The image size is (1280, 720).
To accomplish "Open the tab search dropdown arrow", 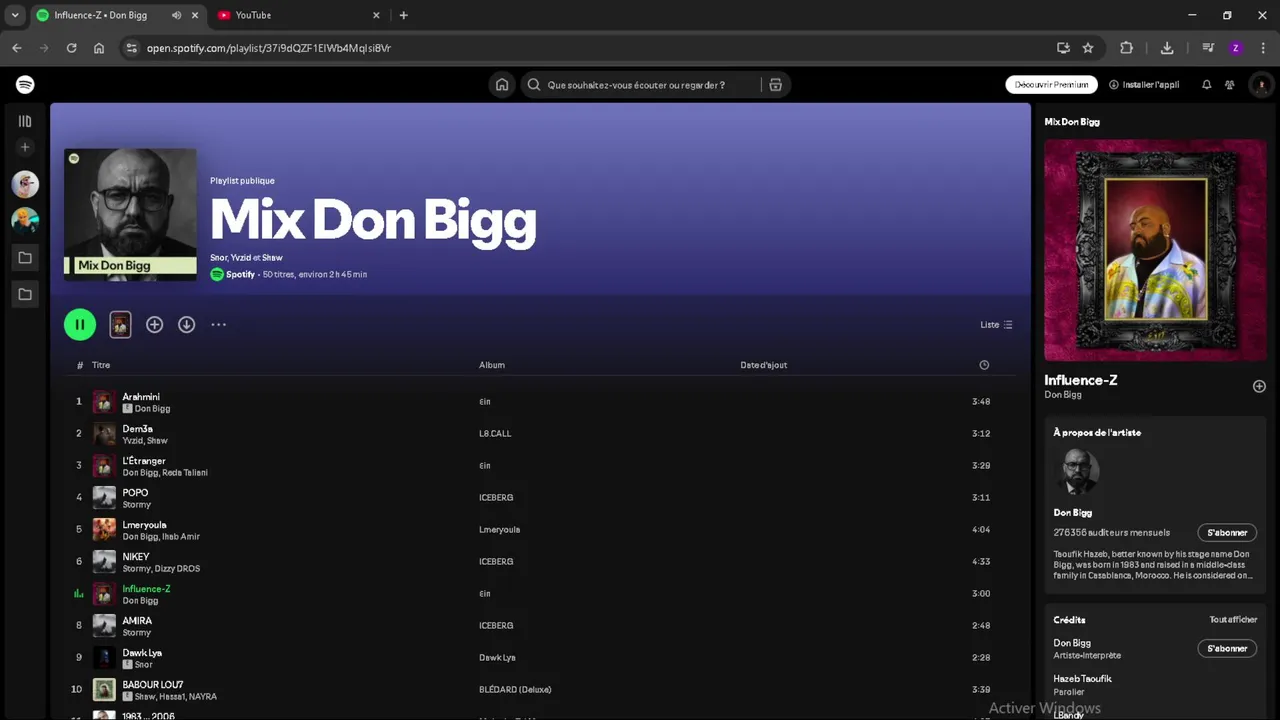I will (14, 15).
